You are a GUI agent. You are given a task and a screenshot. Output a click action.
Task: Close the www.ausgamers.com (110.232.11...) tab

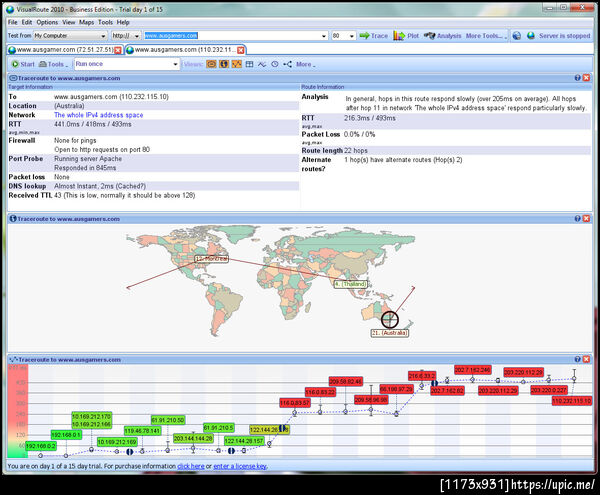point(241,50)
